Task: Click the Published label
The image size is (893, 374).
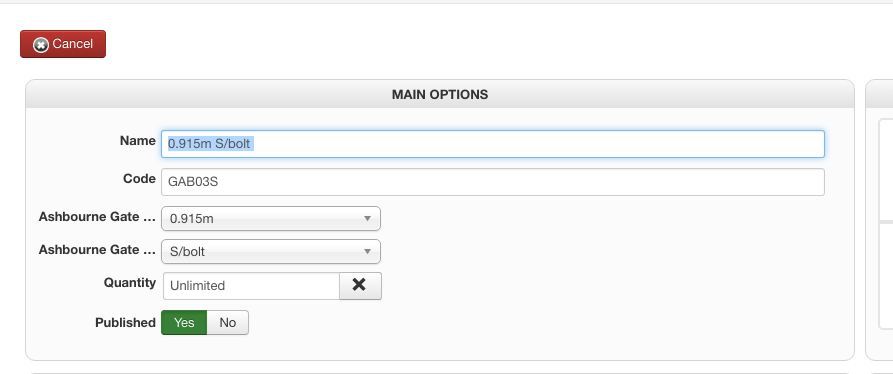Action: (x=125, y=323)
